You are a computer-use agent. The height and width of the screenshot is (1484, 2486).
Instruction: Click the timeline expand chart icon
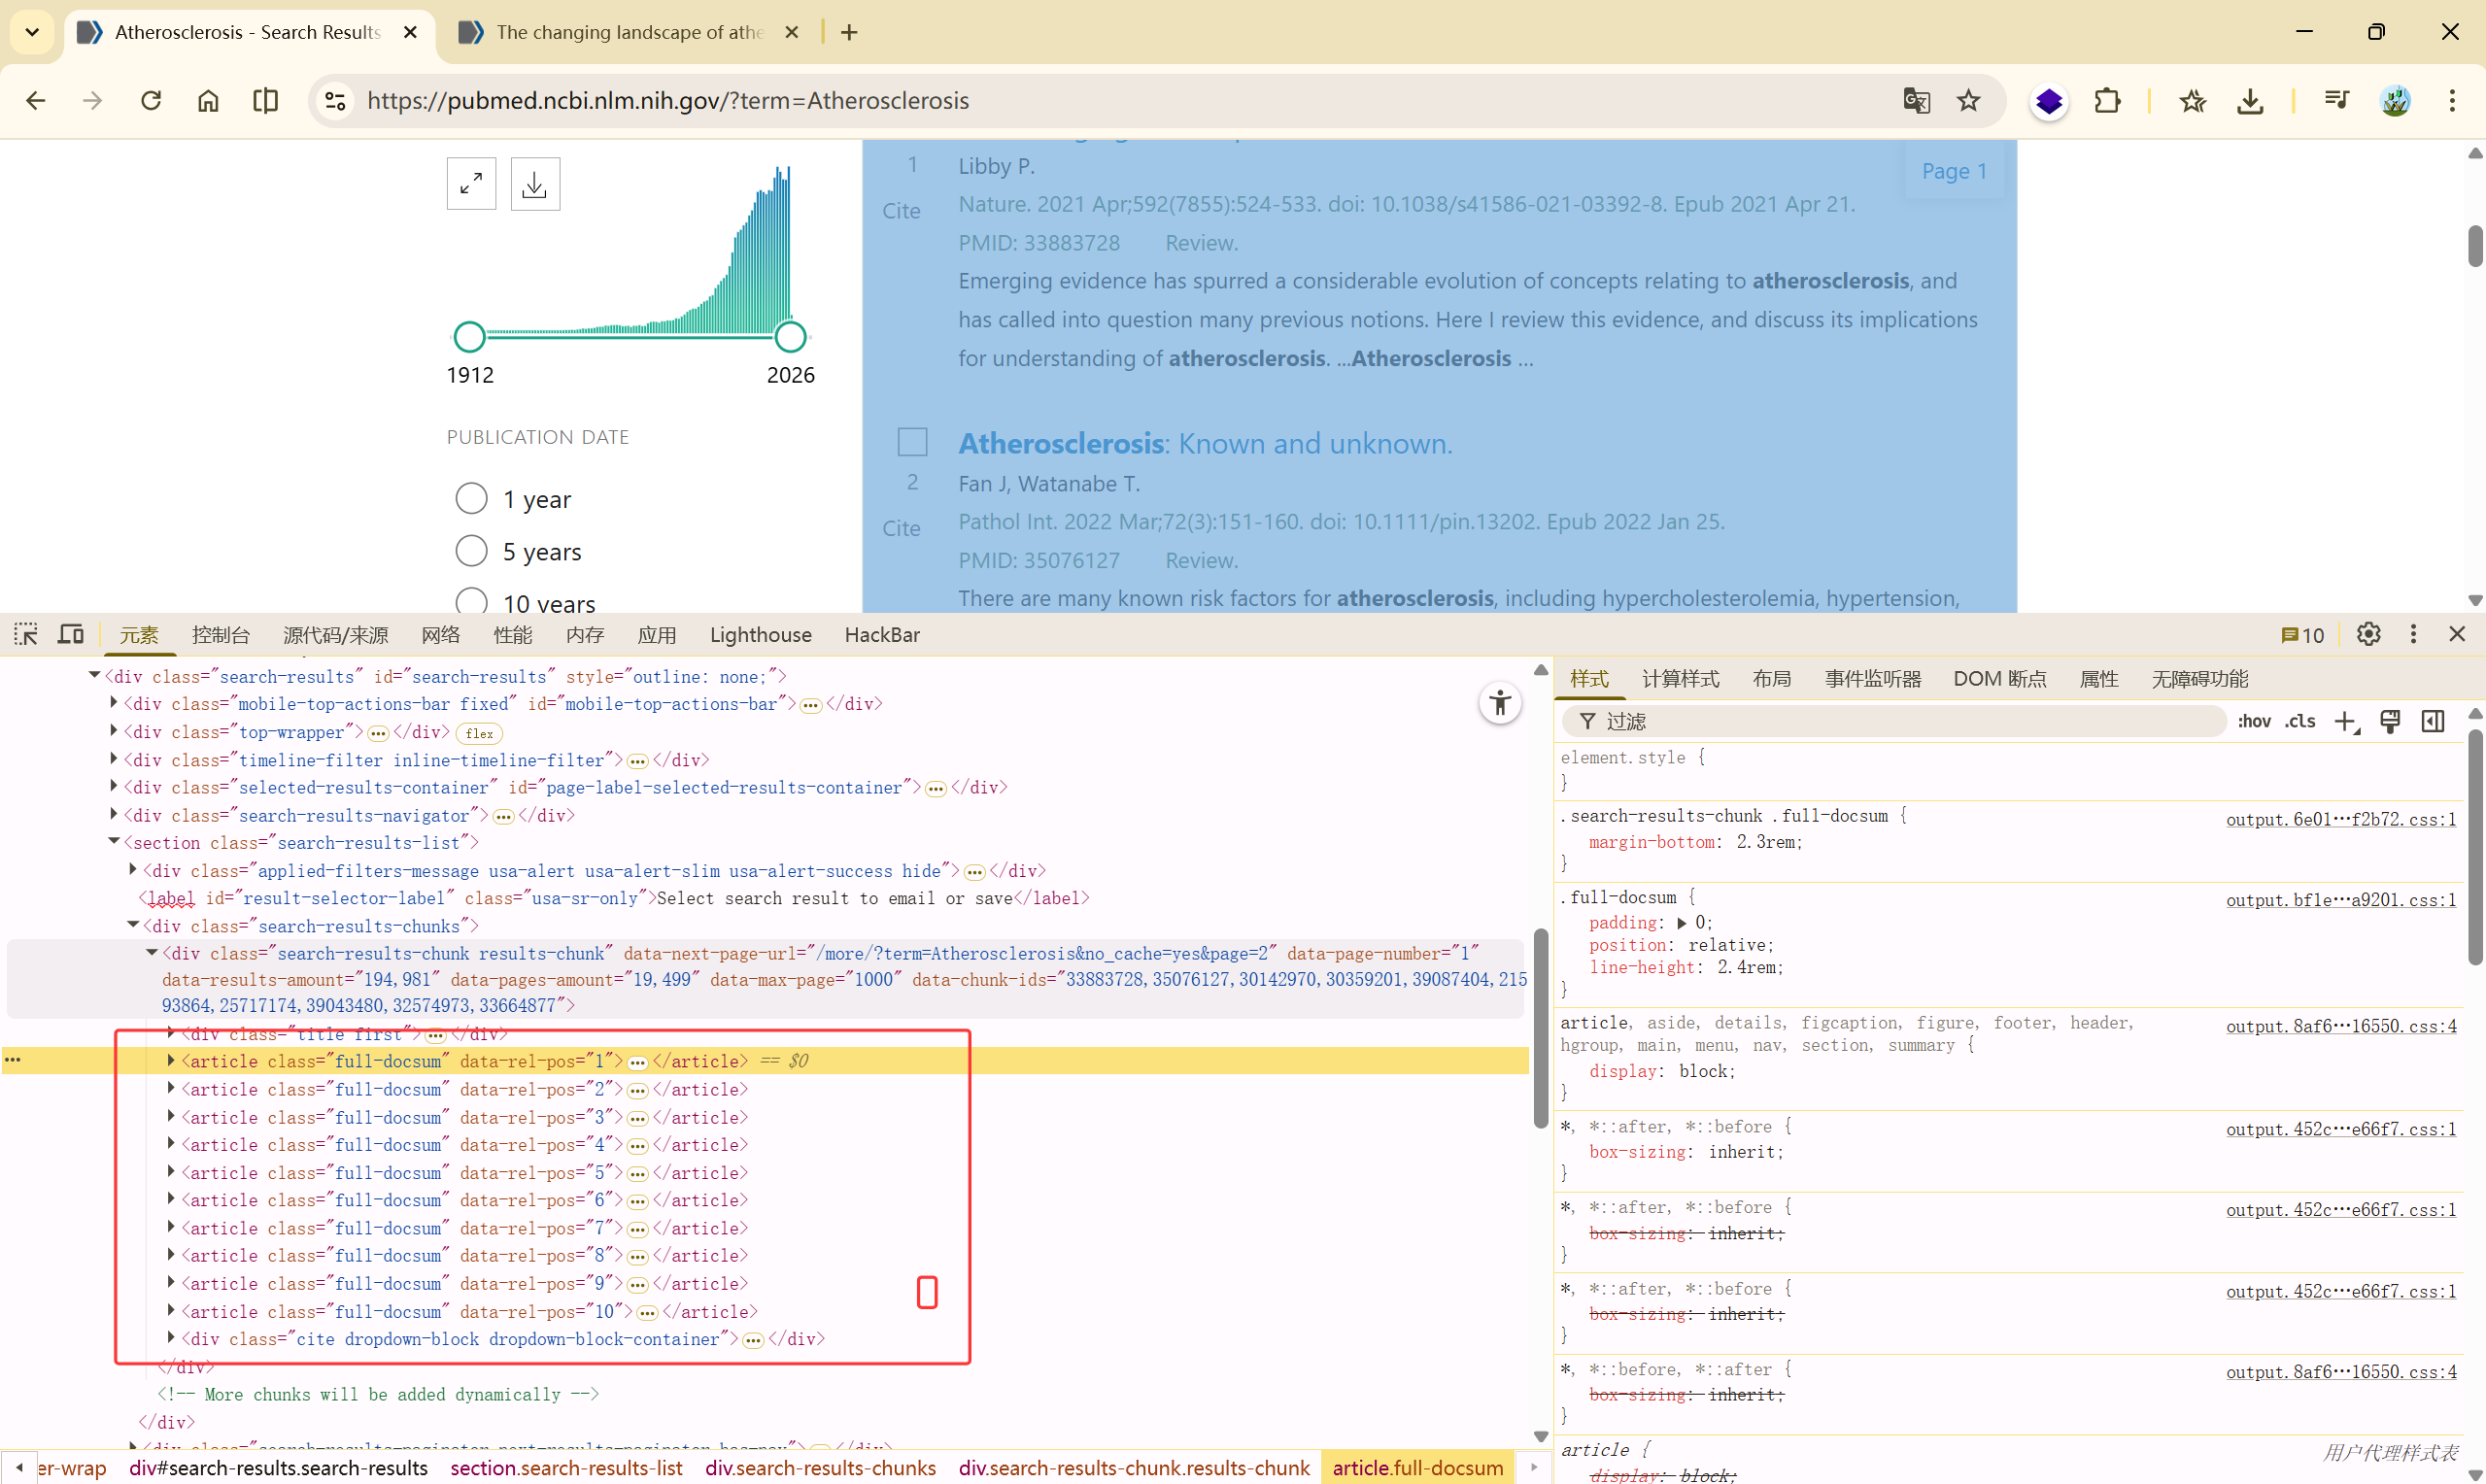[x=471, y=184]
